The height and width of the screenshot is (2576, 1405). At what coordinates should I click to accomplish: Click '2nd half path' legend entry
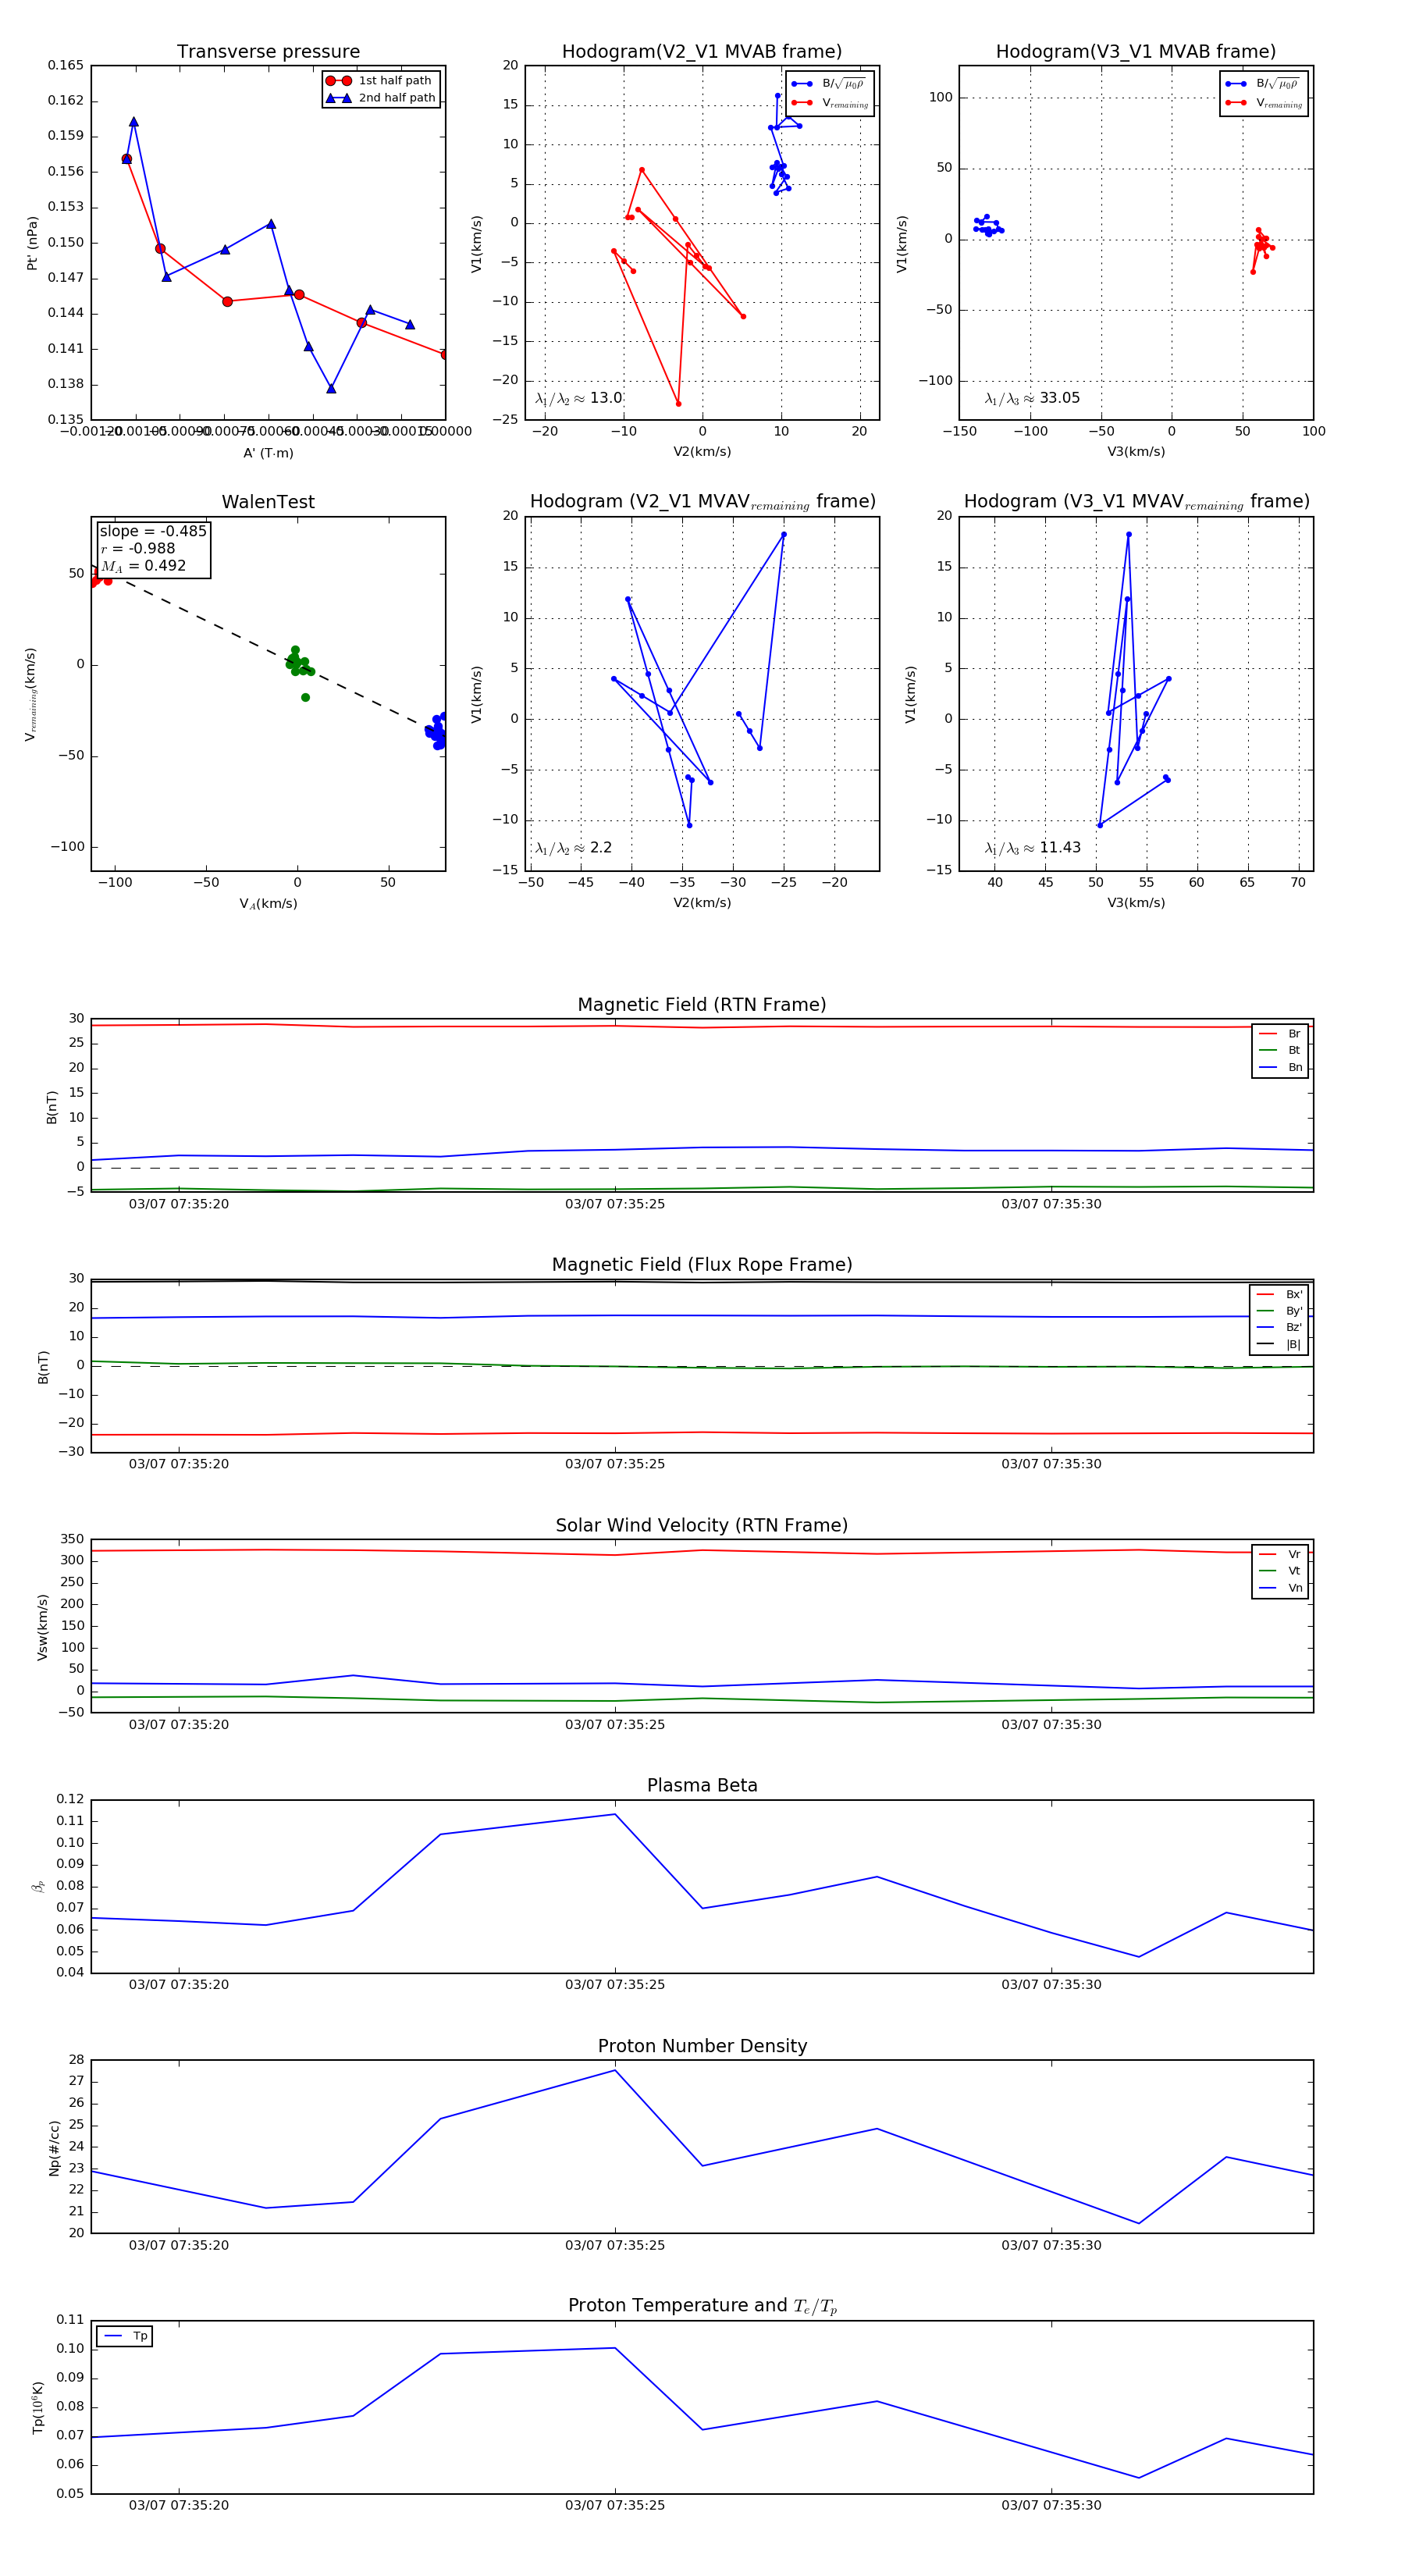(381, 98)
